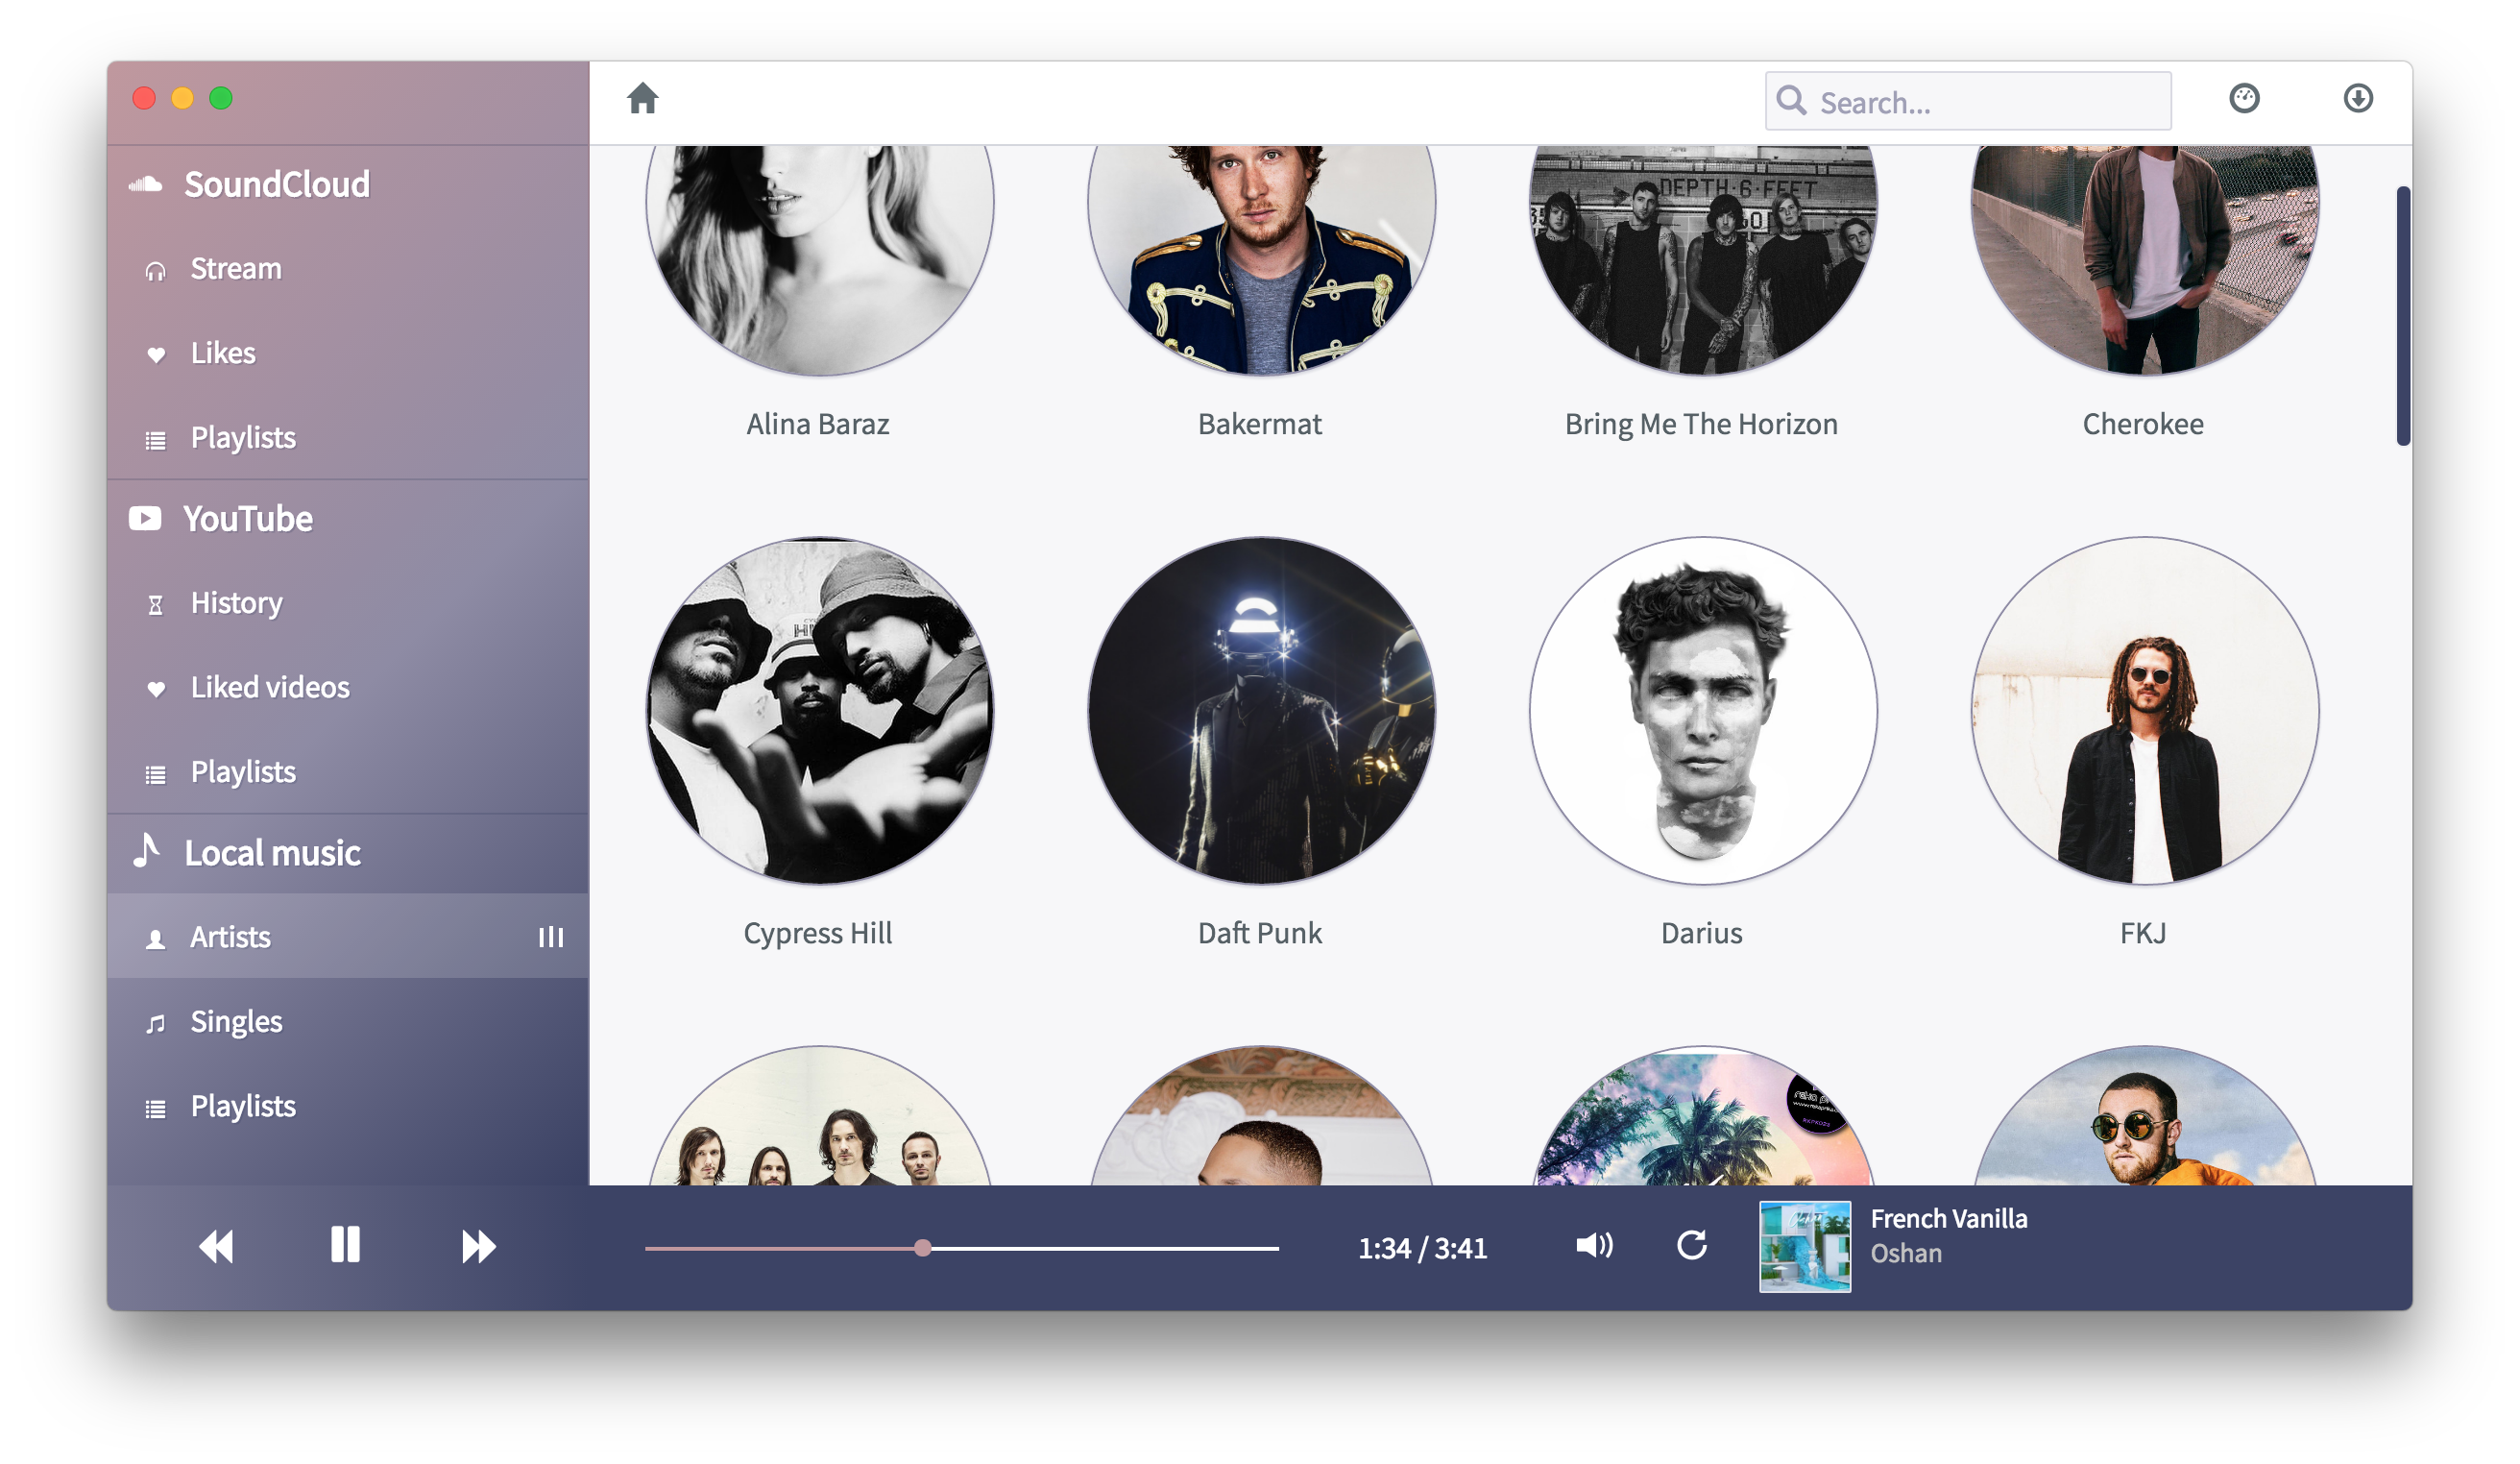Click the headphones icon next to Stream
The height and width of the screenshot is (1464, 2520).
[x=155, y=271]
